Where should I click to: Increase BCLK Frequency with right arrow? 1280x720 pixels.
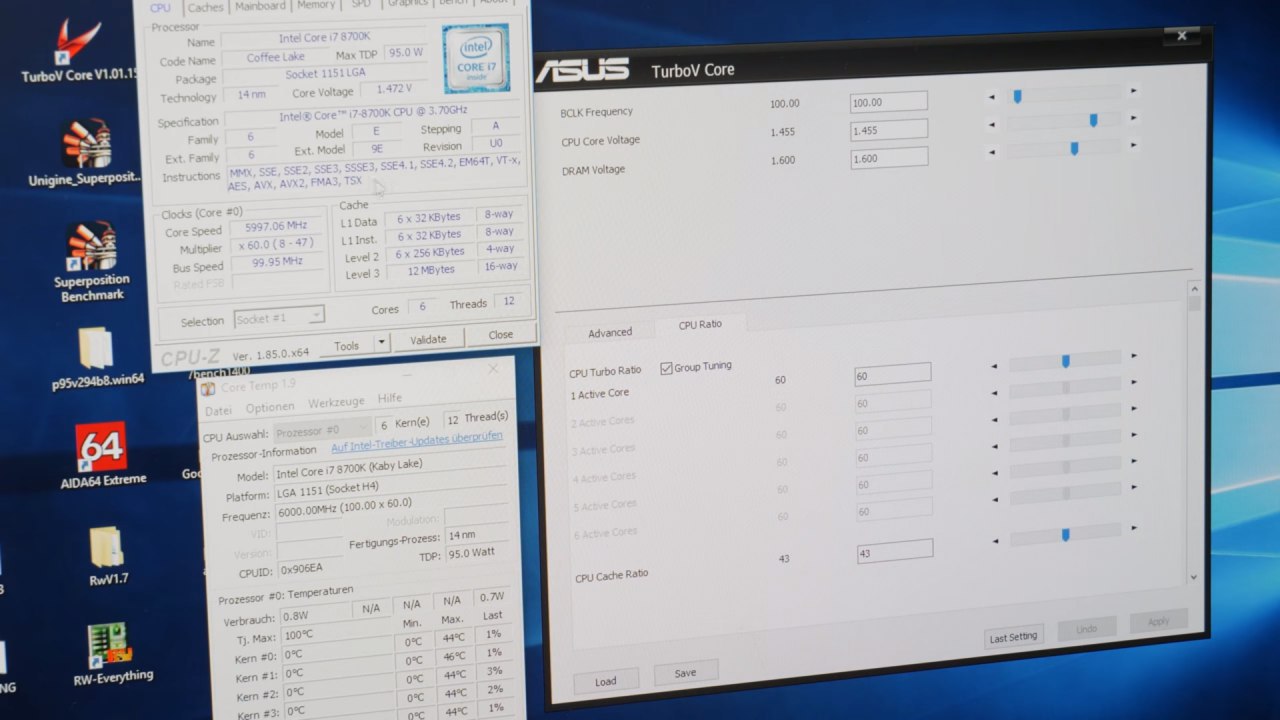coord(1133,91)
